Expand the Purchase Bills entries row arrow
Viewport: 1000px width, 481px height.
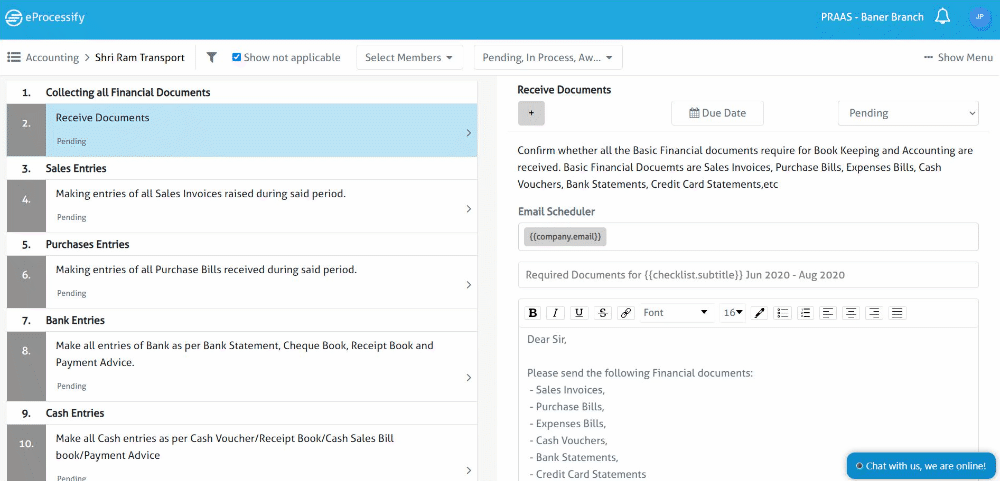(469, 285)
